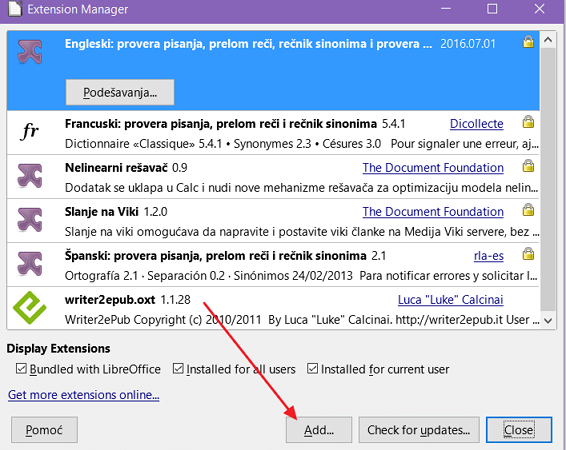Open the Dicollecte publisher link
Screen dimensions: 566x450
[476, 124]
